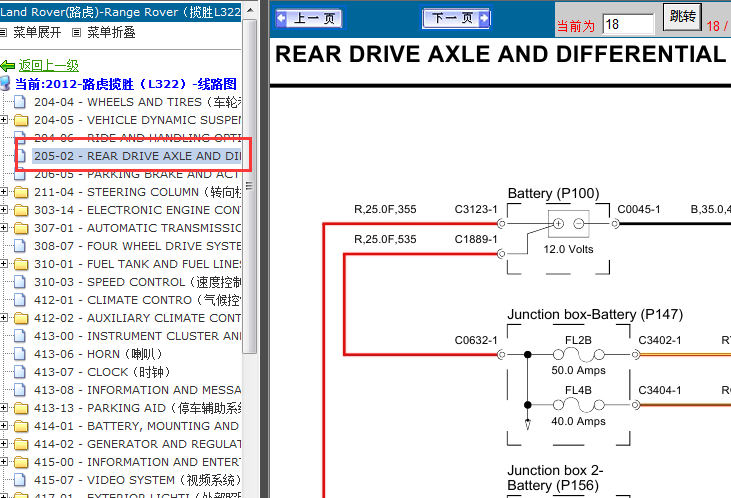
Task: Expand the 204-05 VEHICLE DYNAMIC SUSPENSION folder
Action: (3, 119)
